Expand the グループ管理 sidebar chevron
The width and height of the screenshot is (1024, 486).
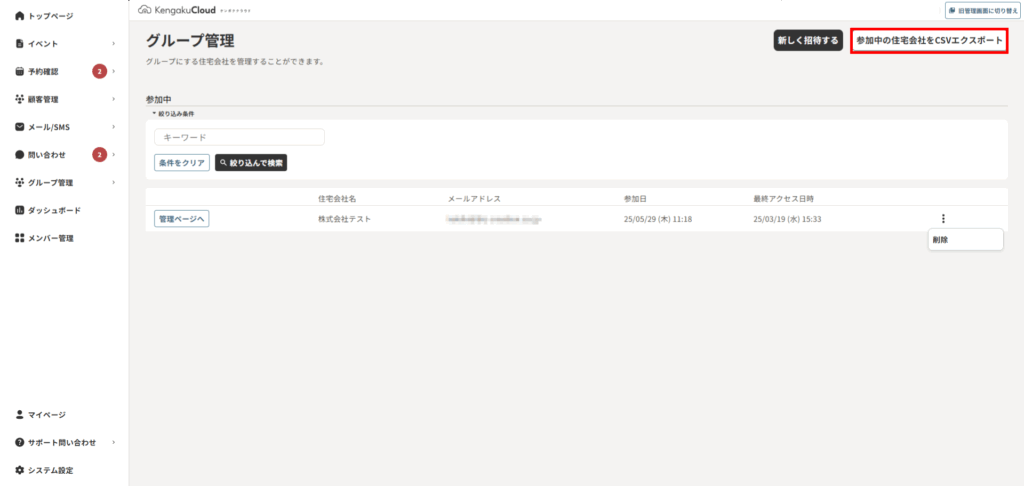pos(114,183)
